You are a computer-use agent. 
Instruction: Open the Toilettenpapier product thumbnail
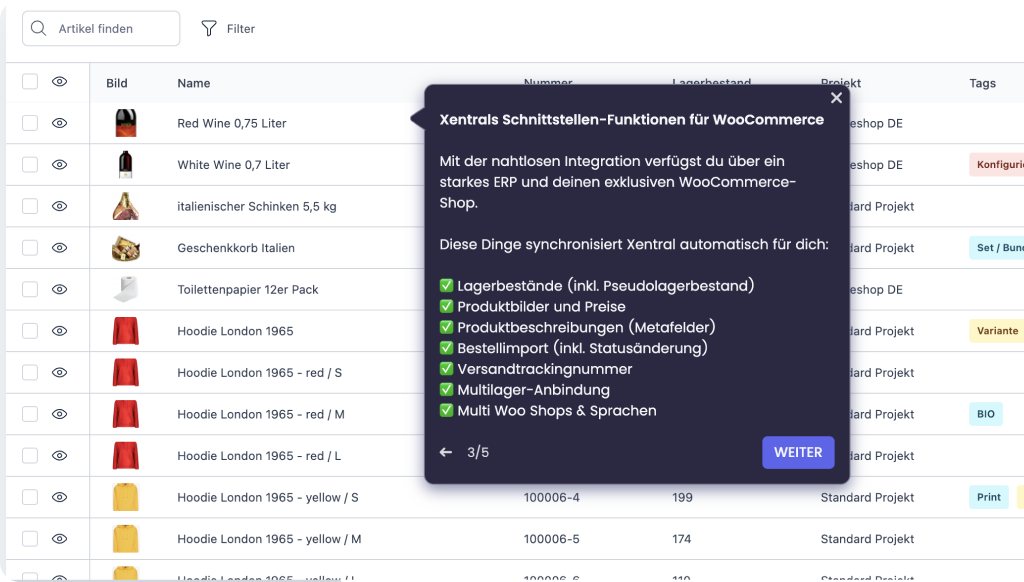point(125,289)
